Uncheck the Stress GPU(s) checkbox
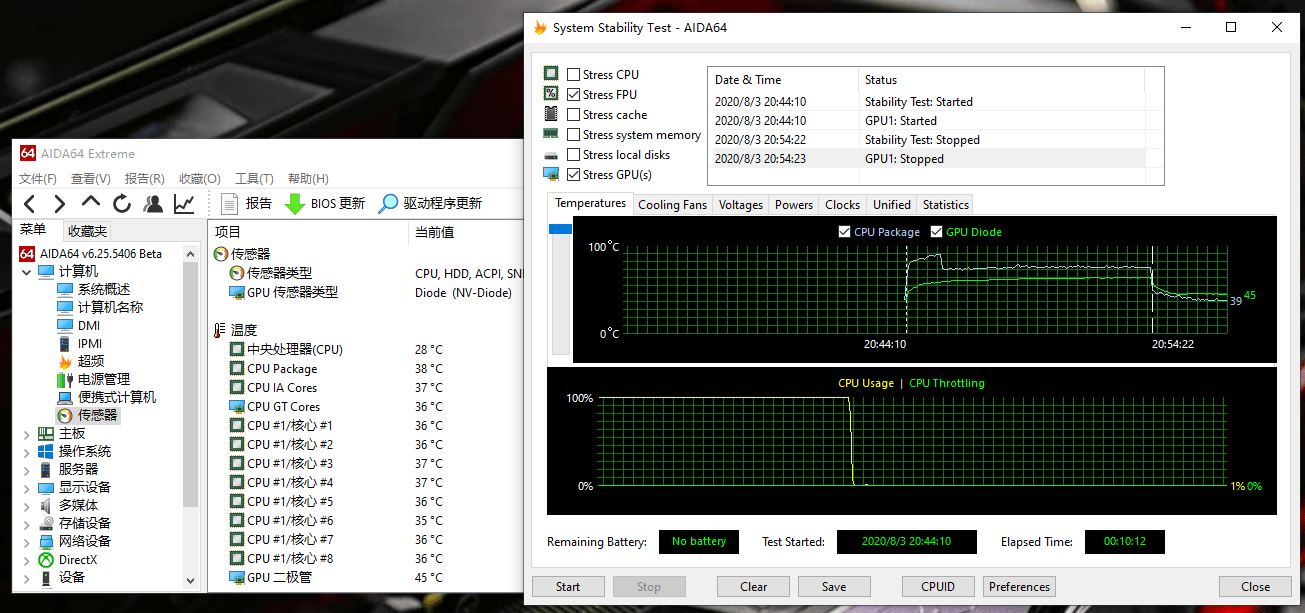The width and height of the screenshot is (1305, 613). [x=573, y=174]
